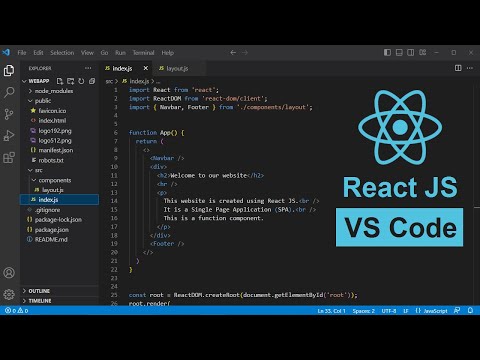The height and width of the screenshot is (360, 480).
Task: Open layout.js under components folder
Action: [x=52, y=190]
